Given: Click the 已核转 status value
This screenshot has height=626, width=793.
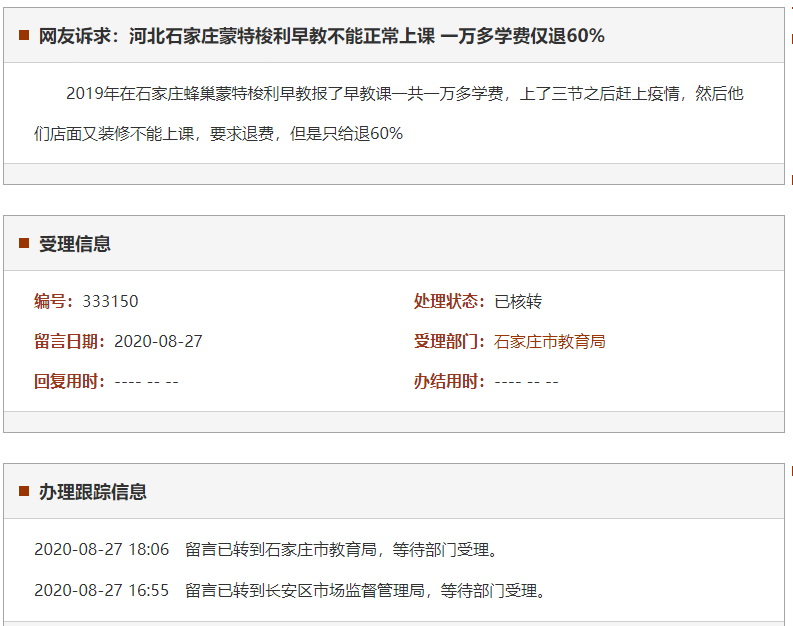Looking at the screenshot, I should point(518,301).
